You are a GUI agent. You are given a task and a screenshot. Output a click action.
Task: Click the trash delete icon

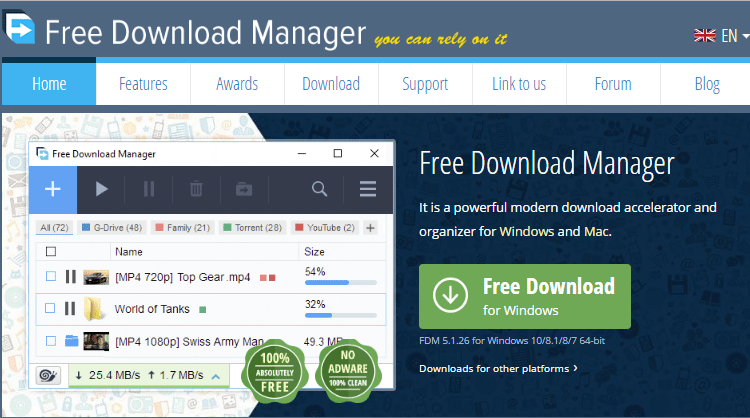coord(196,189)
